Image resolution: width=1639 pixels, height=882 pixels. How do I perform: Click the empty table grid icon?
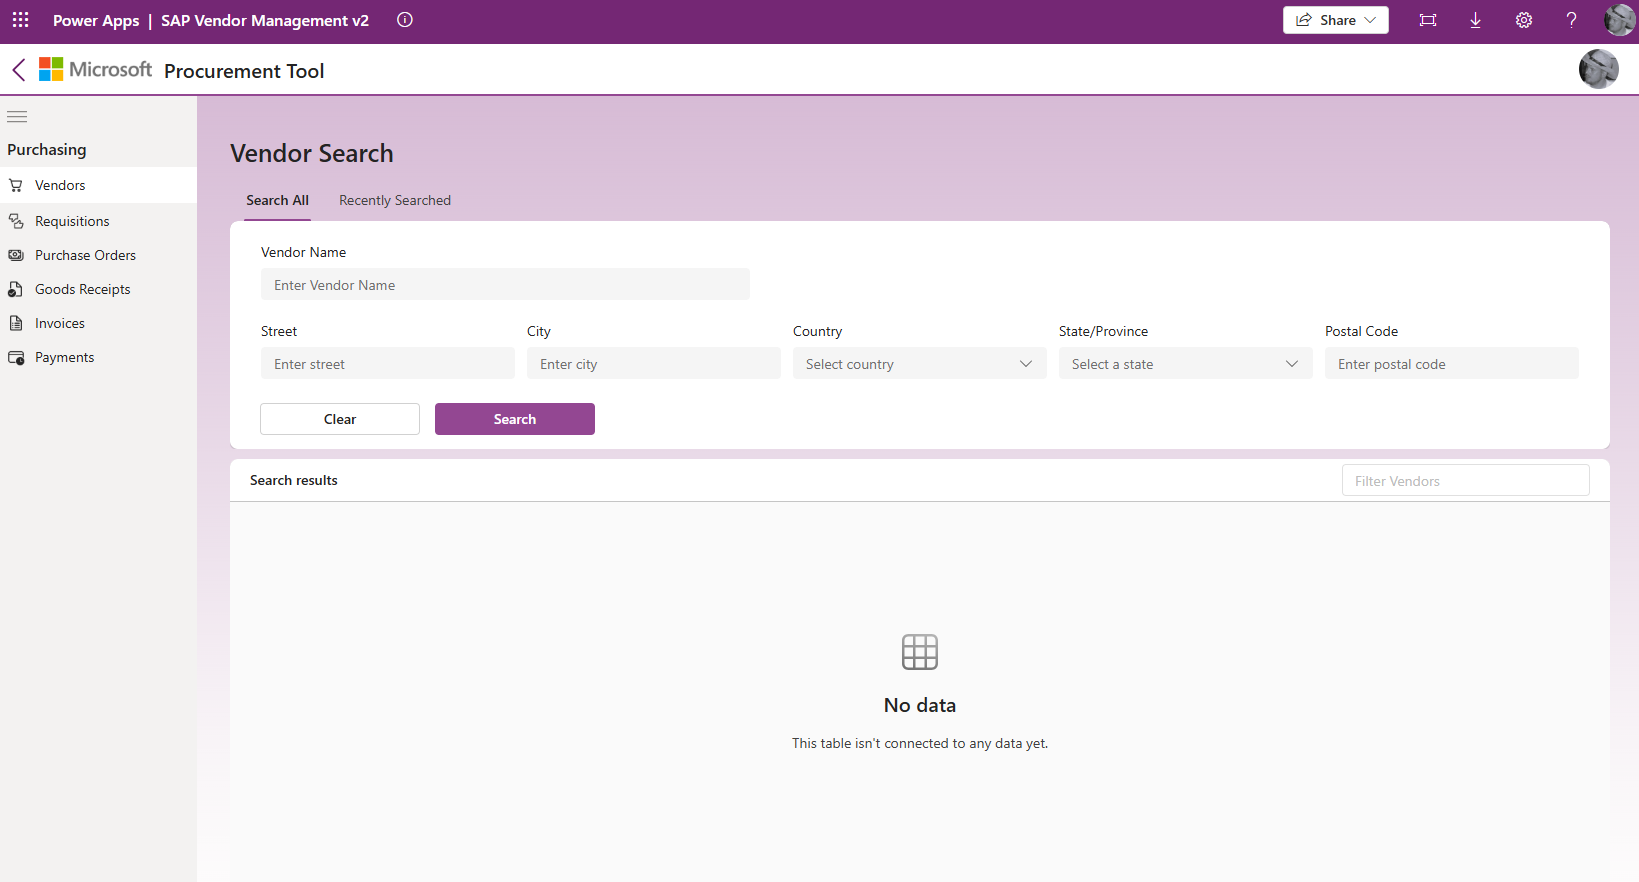click(920, 652)
